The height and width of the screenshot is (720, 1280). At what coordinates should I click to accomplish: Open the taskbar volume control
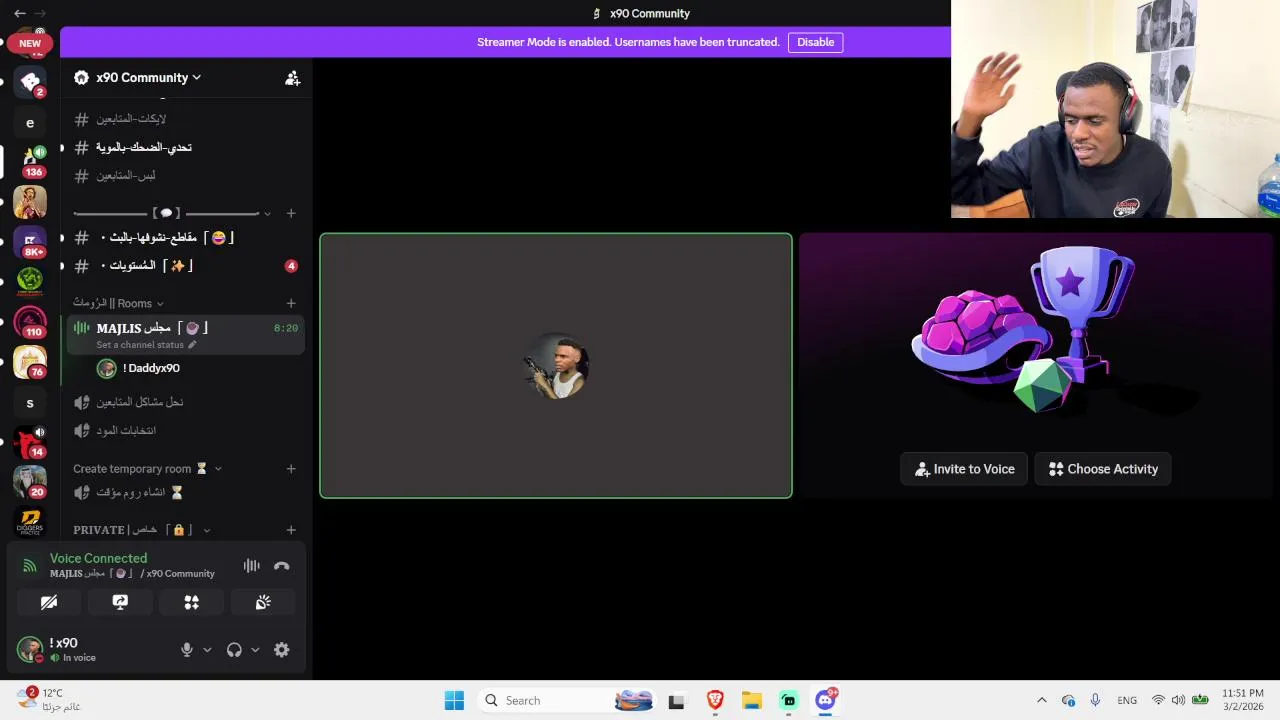point(1178,701)
